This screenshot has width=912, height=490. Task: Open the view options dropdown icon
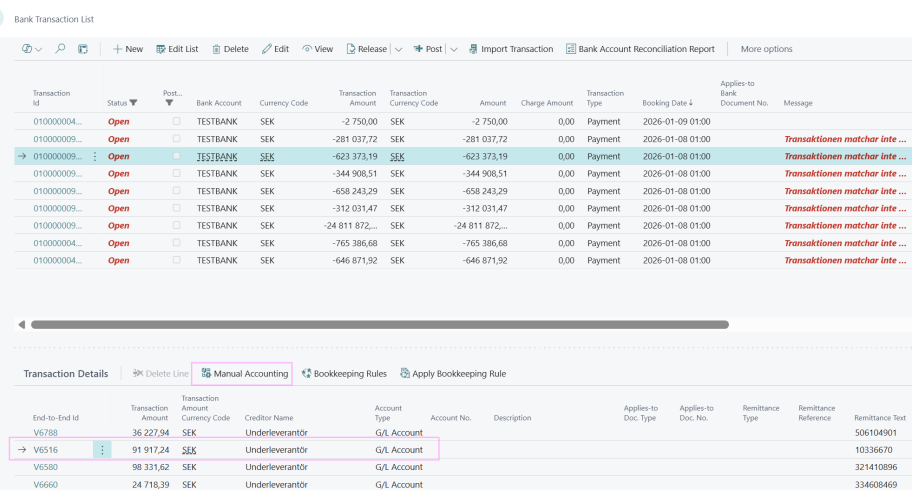[32, 49]
